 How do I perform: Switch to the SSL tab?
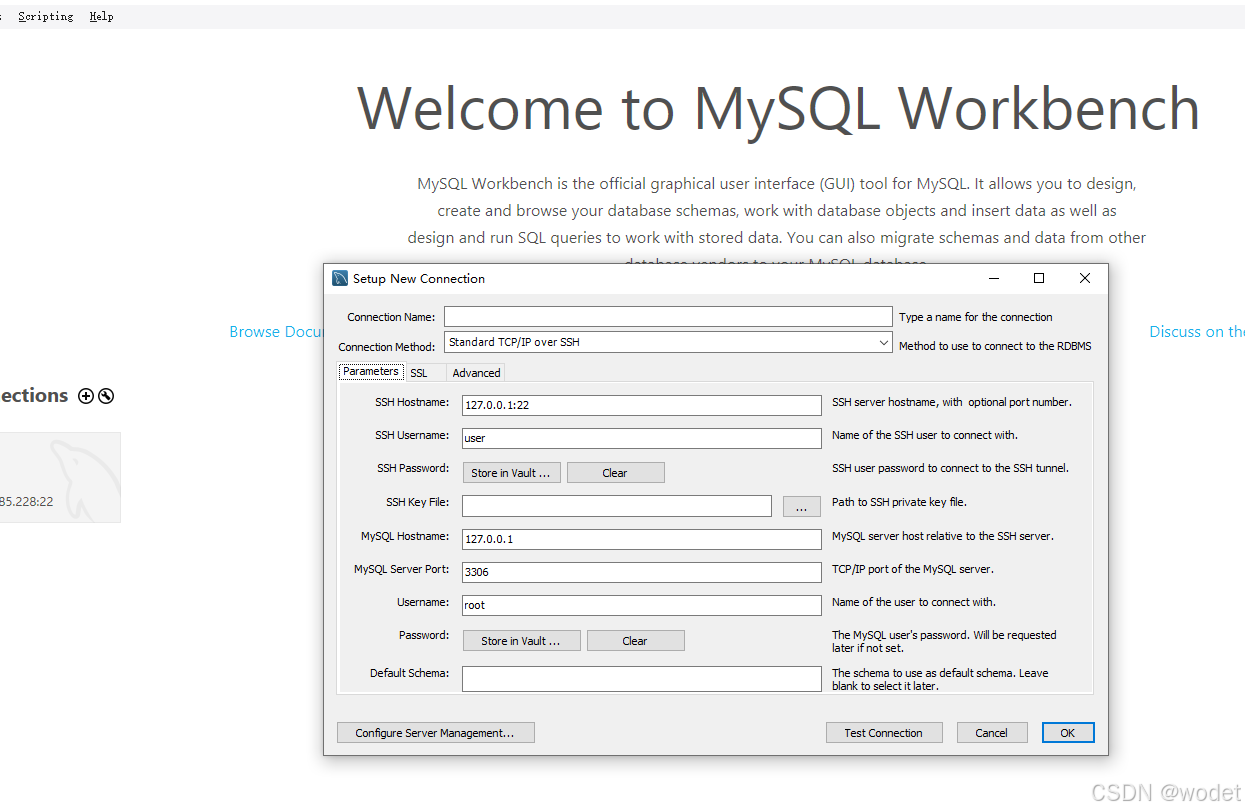pos(419,373)
